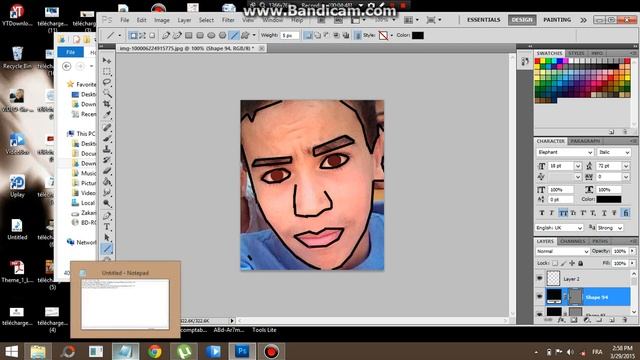Screen dimensions: 640x360
Task: Select the Clone Stamp tool
Action: coord(107,149)
